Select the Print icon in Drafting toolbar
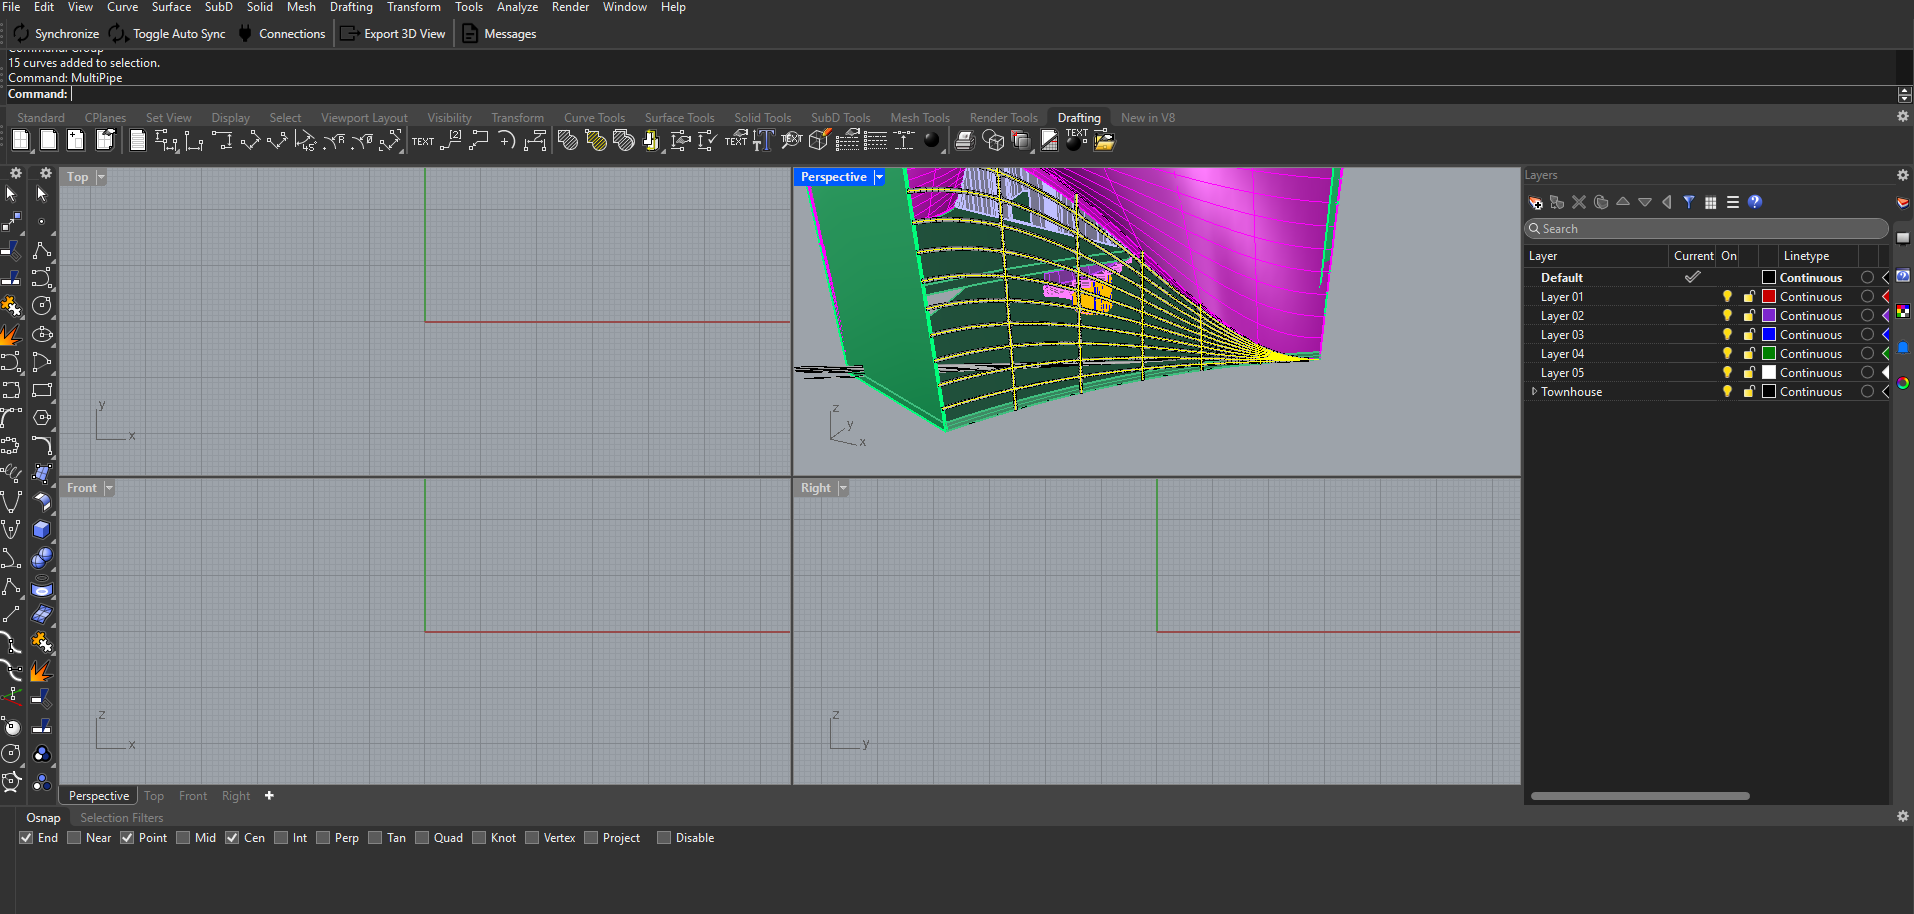Viewport: 1914px width, 914px height. point(964,141)
